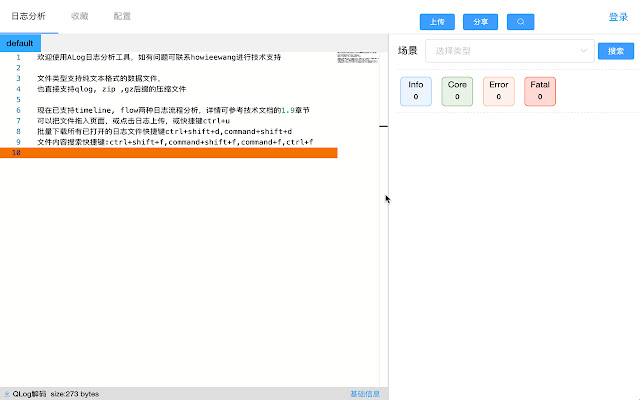The image size is (640, 400).
Task: Expand the dropdown chevron arrow
Action: 584,51
